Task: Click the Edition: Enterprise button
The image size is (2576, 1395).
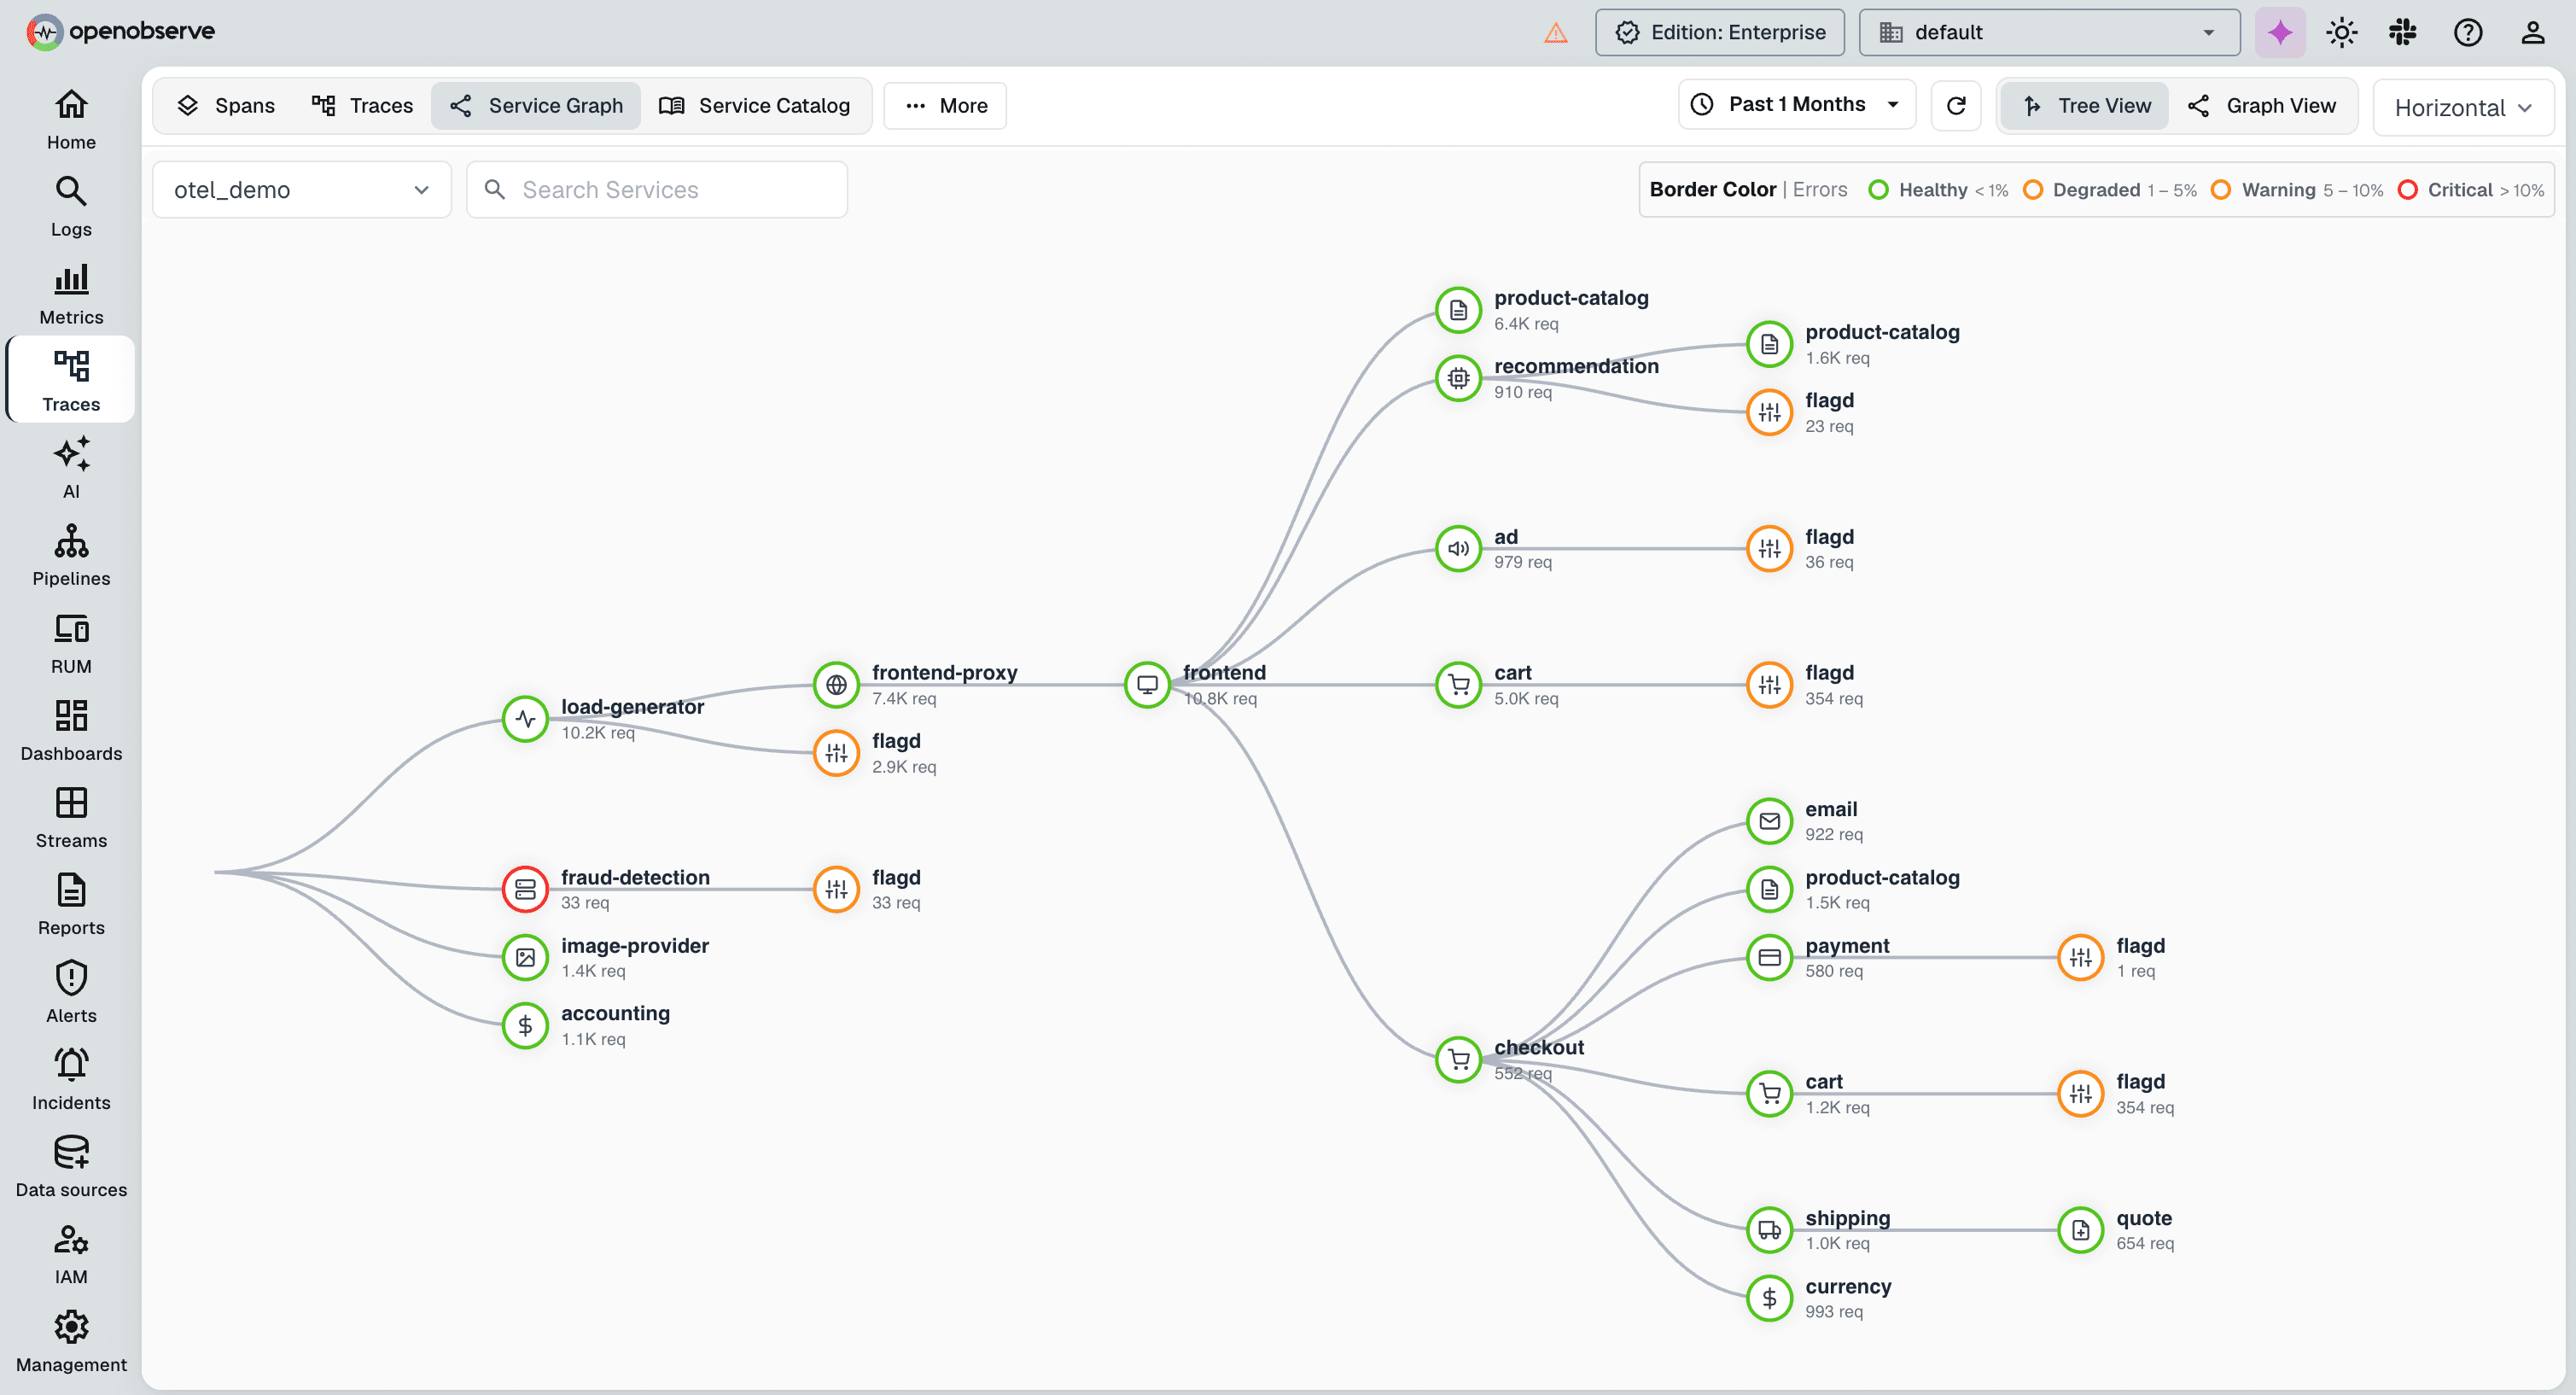Action: click(1720, 32)
